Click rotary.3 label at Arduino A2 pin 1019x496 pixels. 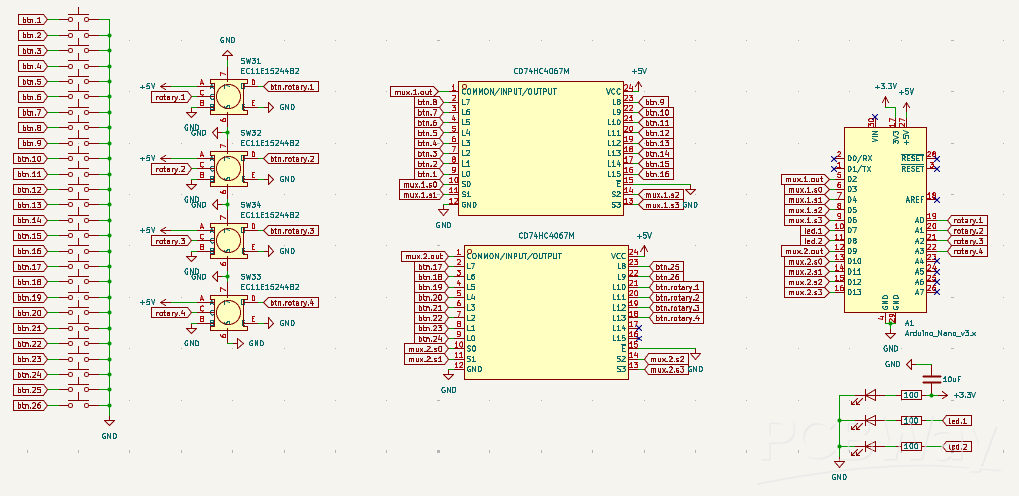pyautogui.click(x=968, y=241)
